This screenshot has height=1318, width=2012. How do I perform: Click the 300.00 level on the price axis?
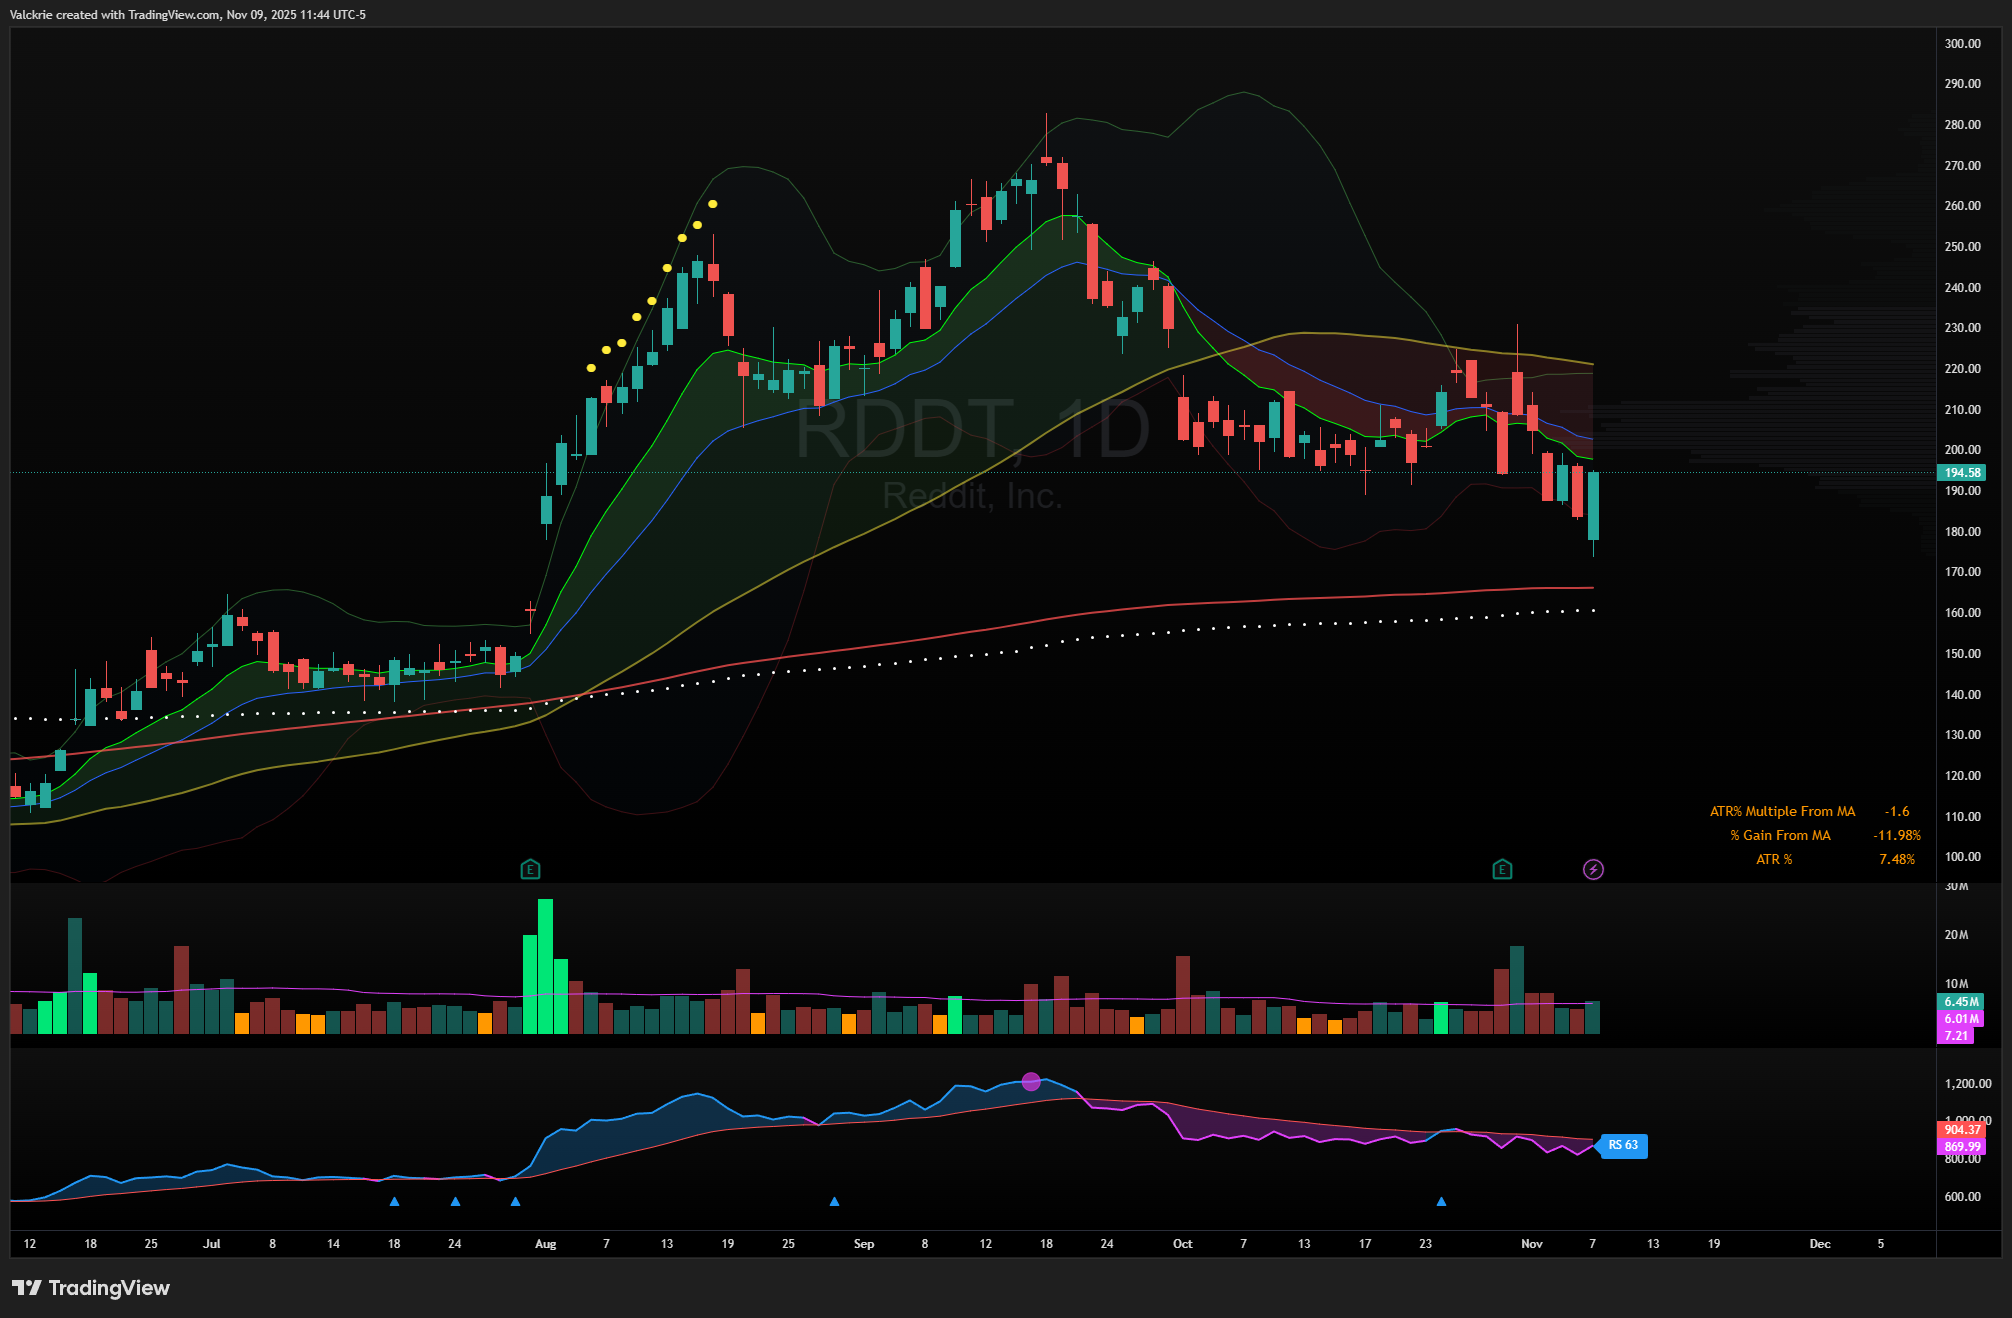(1962, 43)
